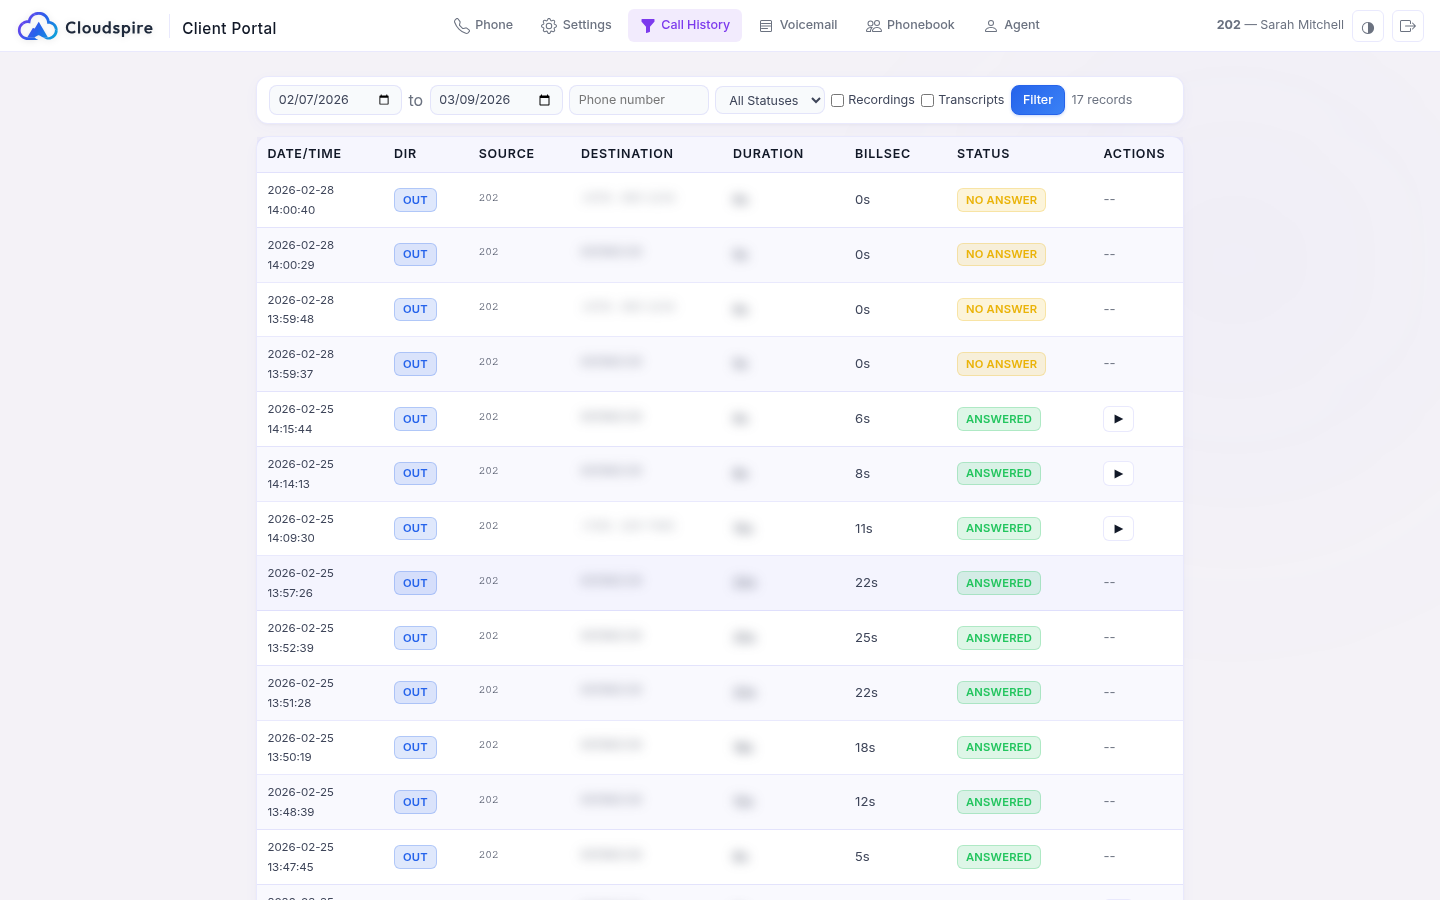The image size is (1440, 900).
Task: Play recording for 14:09:30 call
Action: pyautogui.click(x=1118, y=529)
